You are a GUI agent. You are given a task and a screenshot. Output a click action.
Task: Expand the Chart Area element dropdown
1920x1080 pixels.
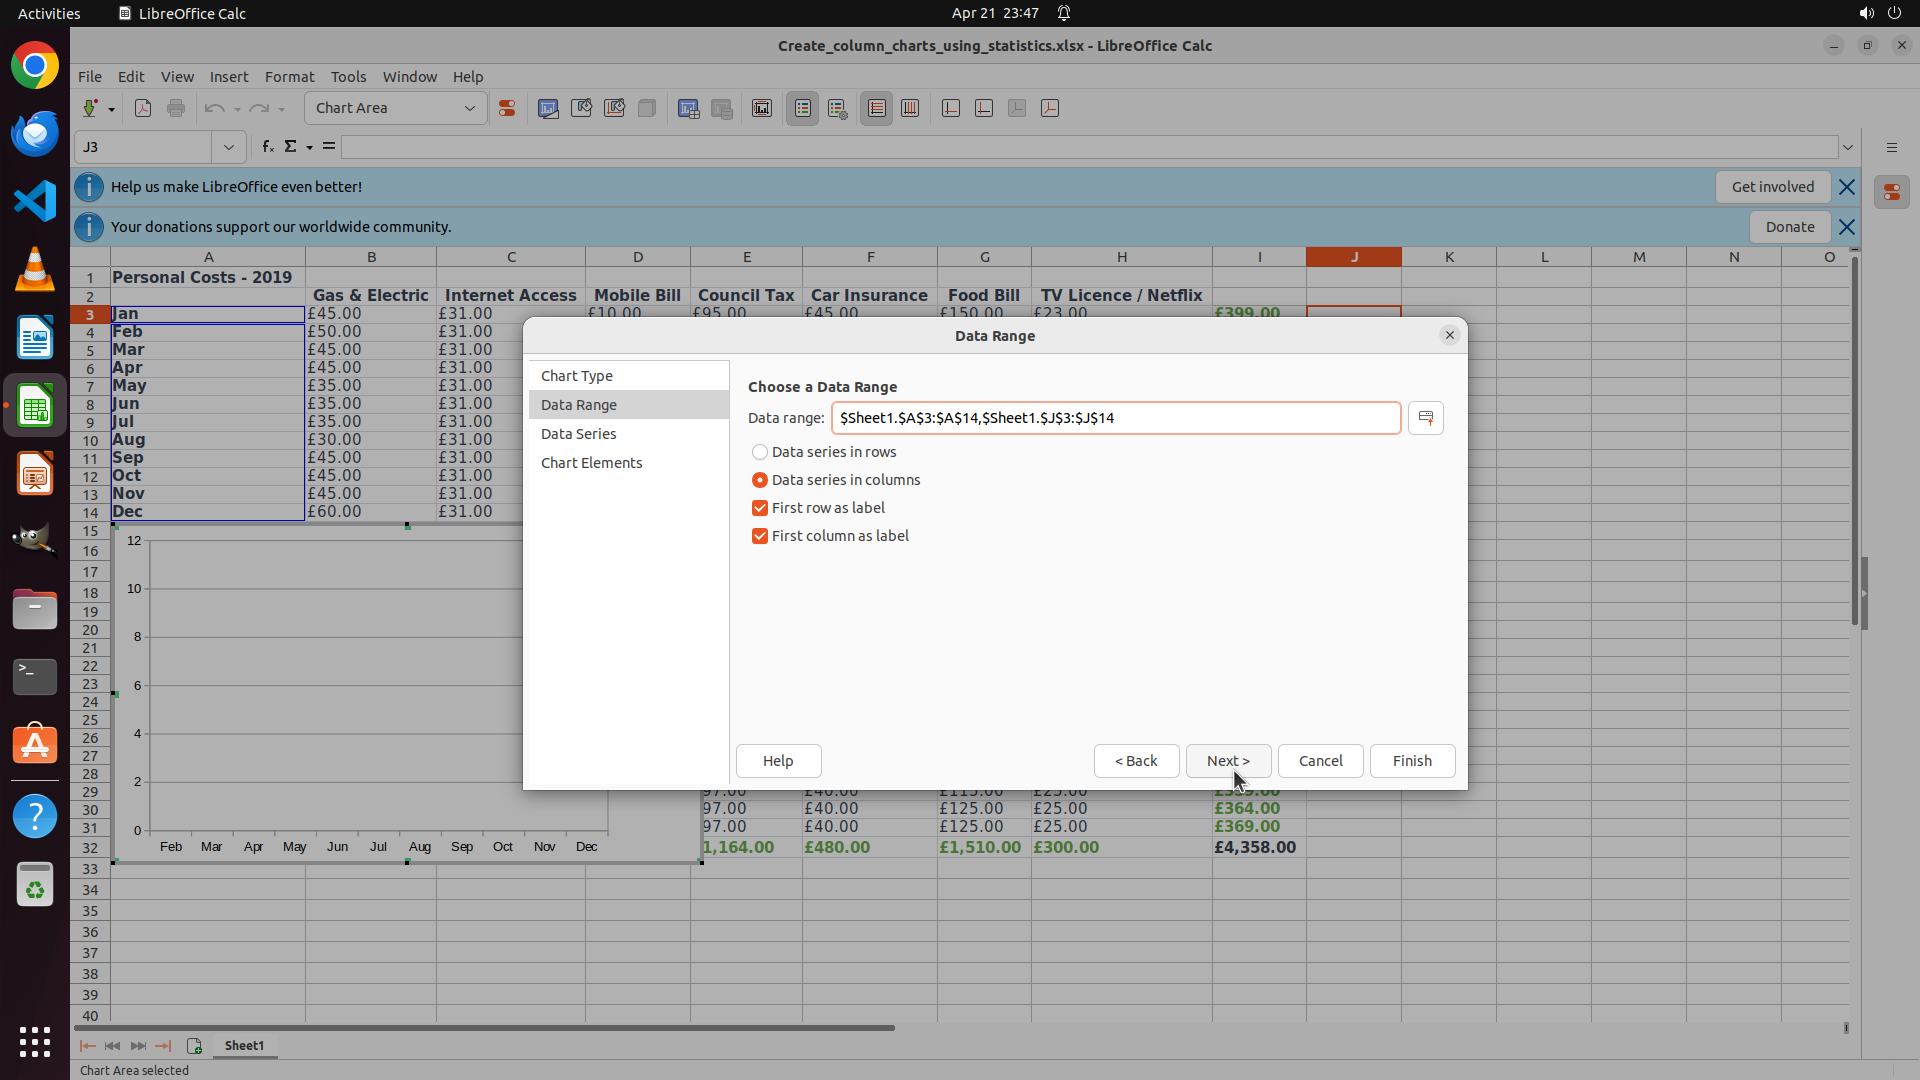(469, 108)
